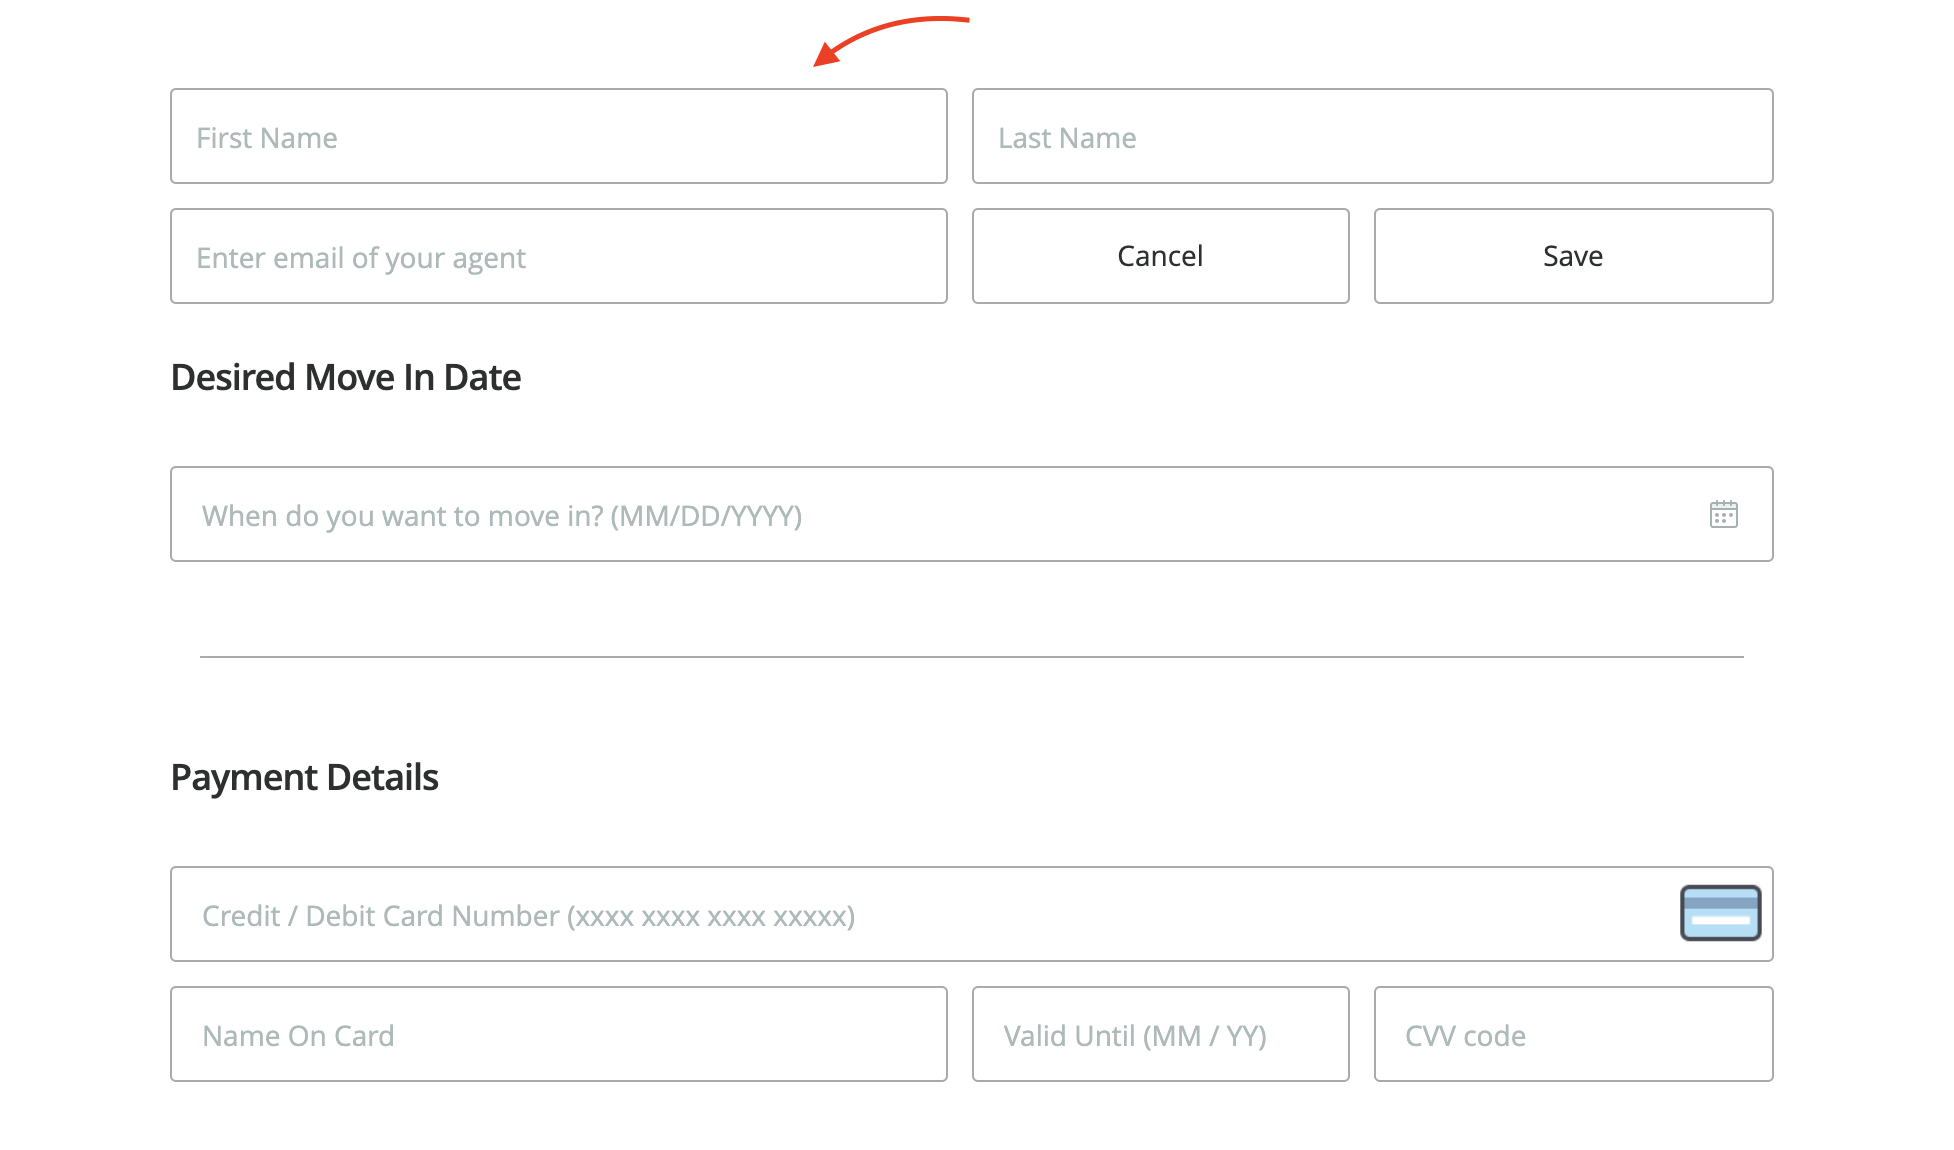
Task: Click the Desired Move In Date heading
Action: coord(346,377)
